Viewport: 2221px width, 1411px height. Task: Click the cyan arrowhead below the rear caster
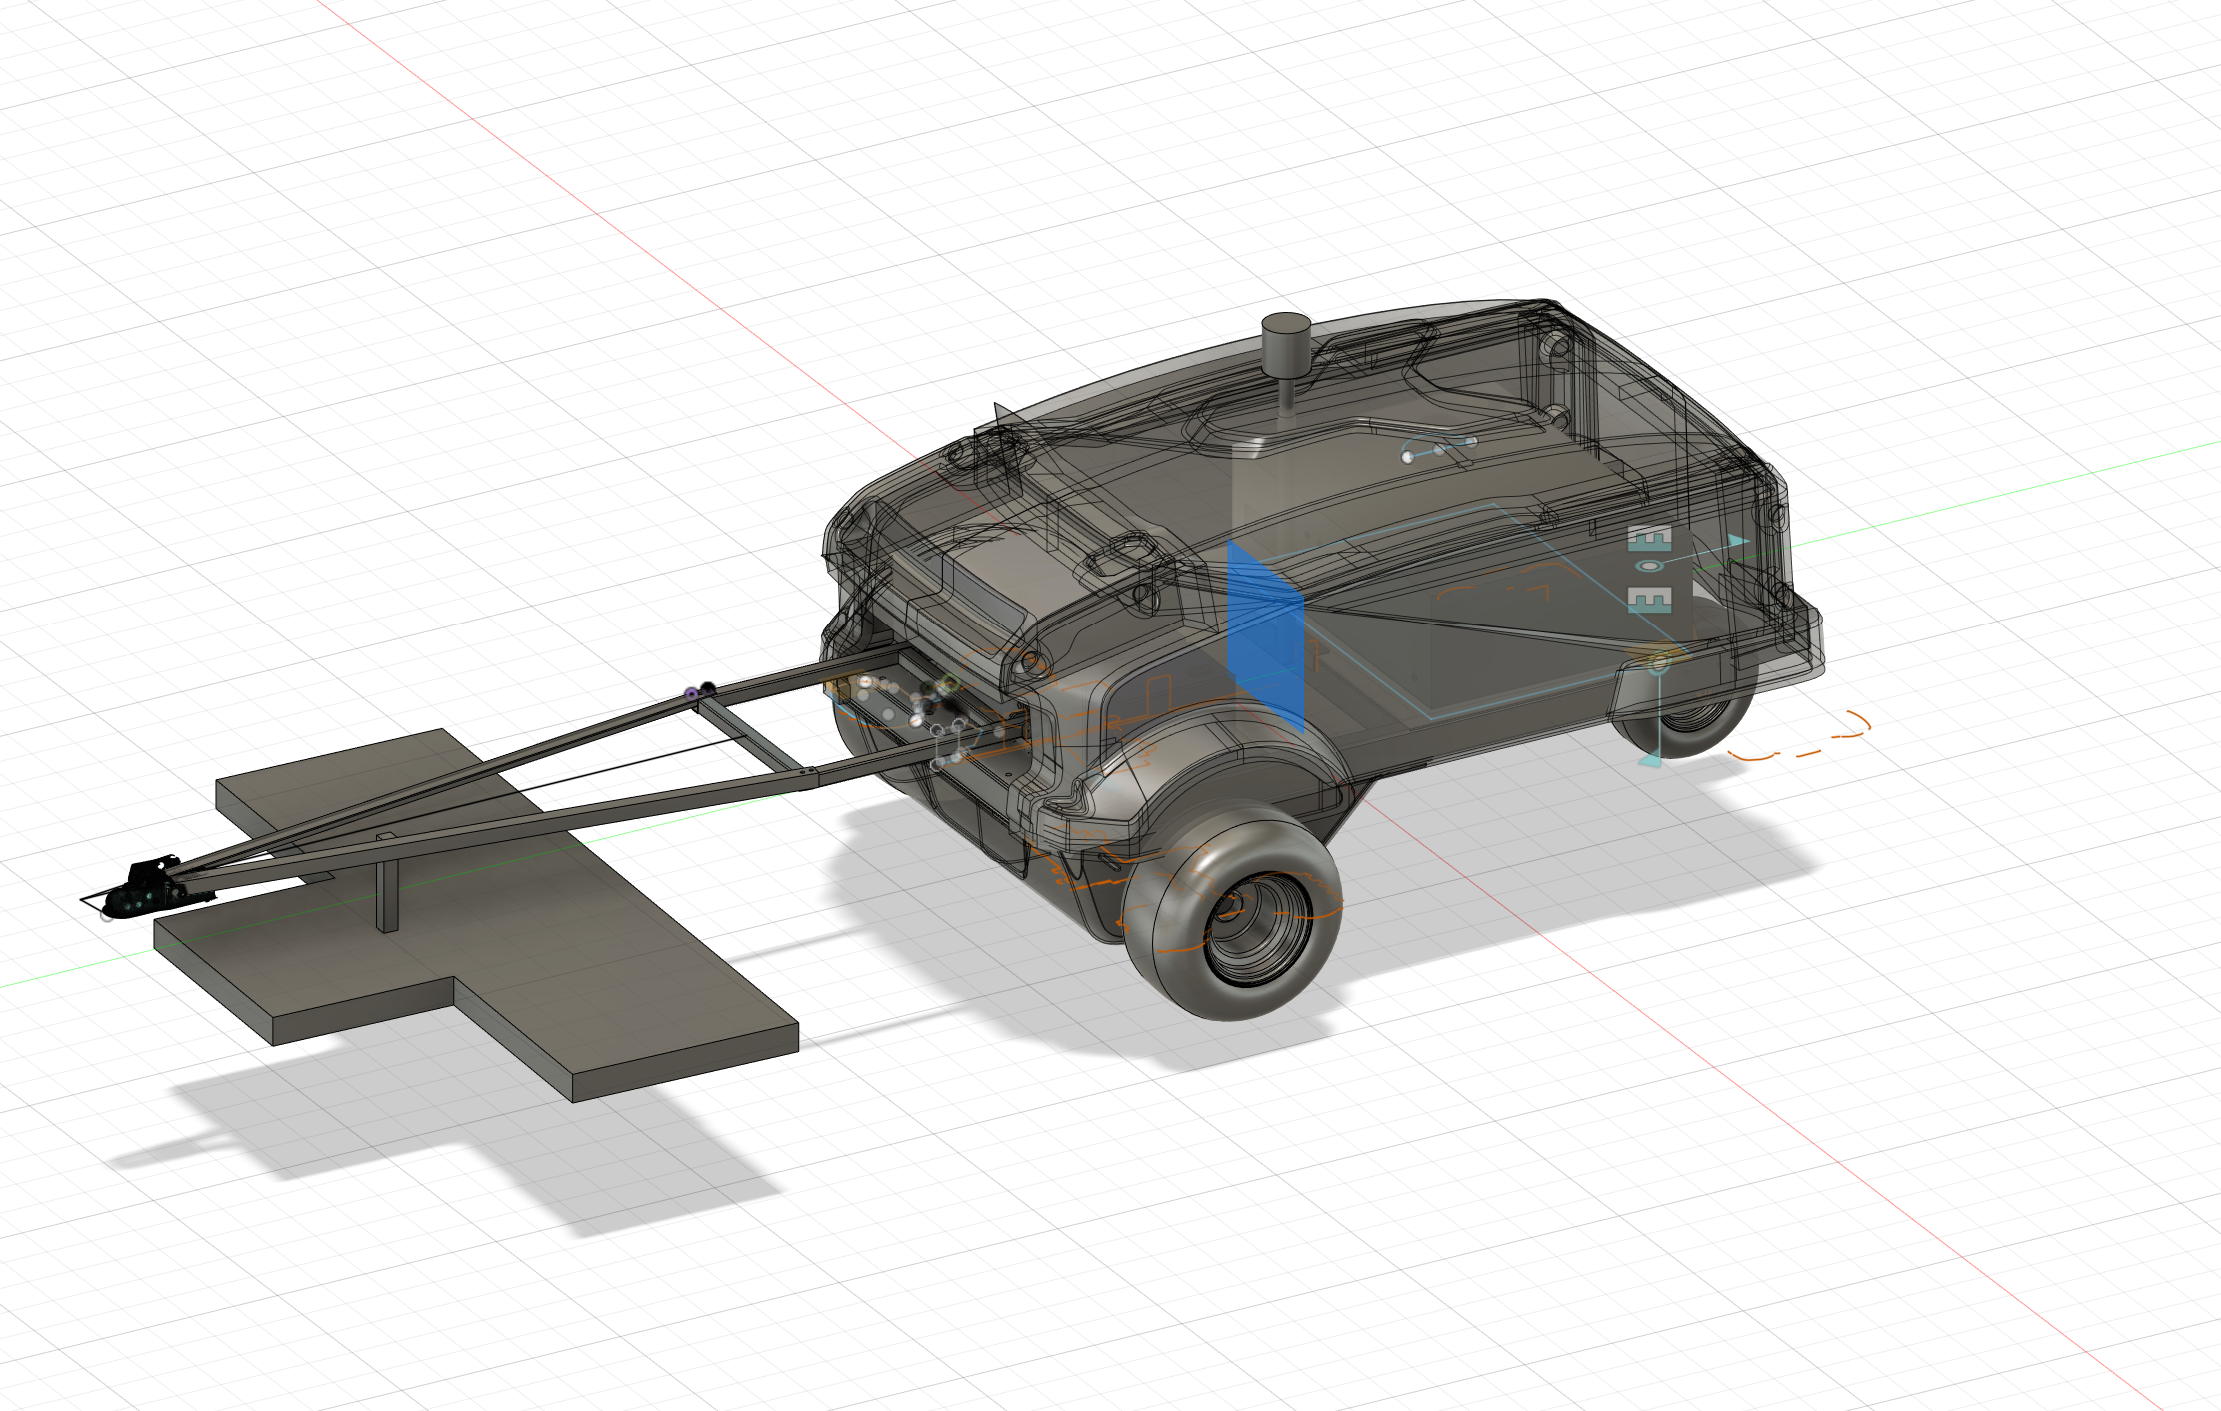tap(1649, 761)
